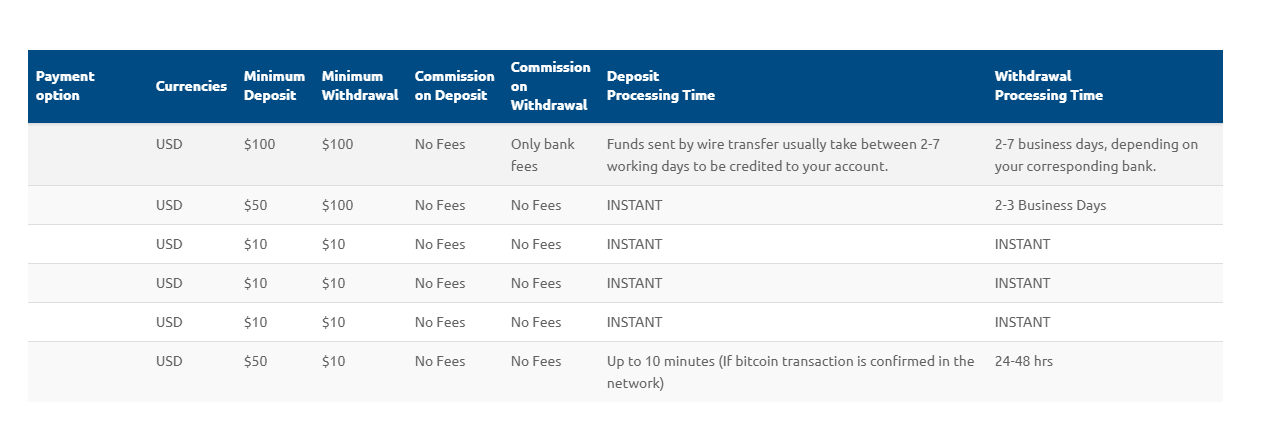Click the Deposit Processing Time header

pyautogui.click(x=661, y=86)
